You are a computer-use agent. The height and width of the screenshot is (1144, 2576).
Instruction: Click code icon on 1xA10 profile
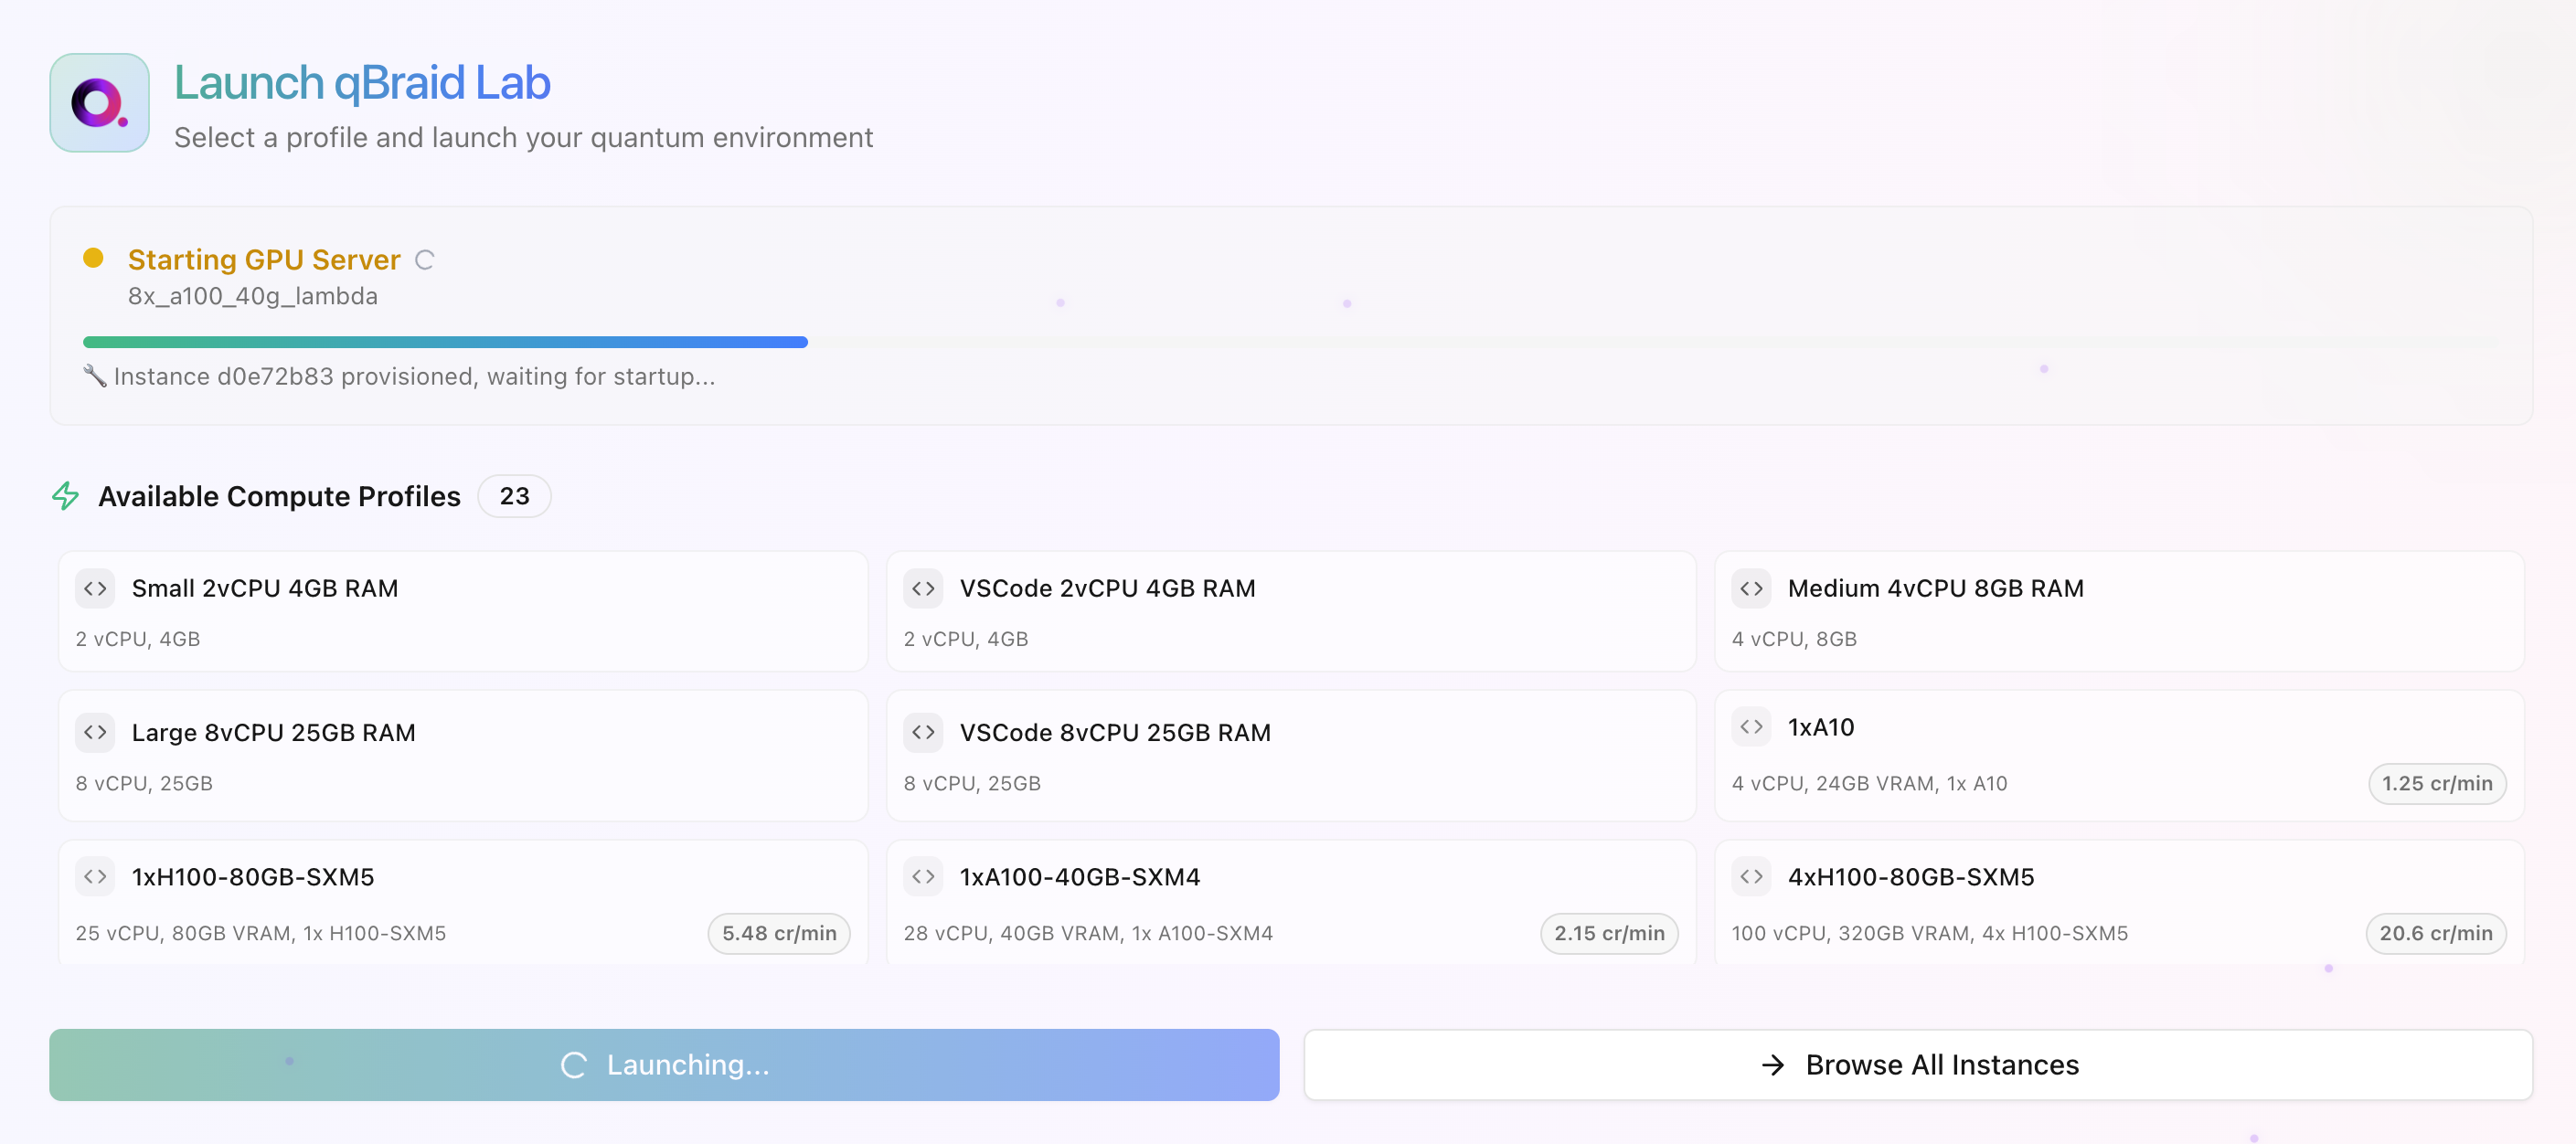1751,727
